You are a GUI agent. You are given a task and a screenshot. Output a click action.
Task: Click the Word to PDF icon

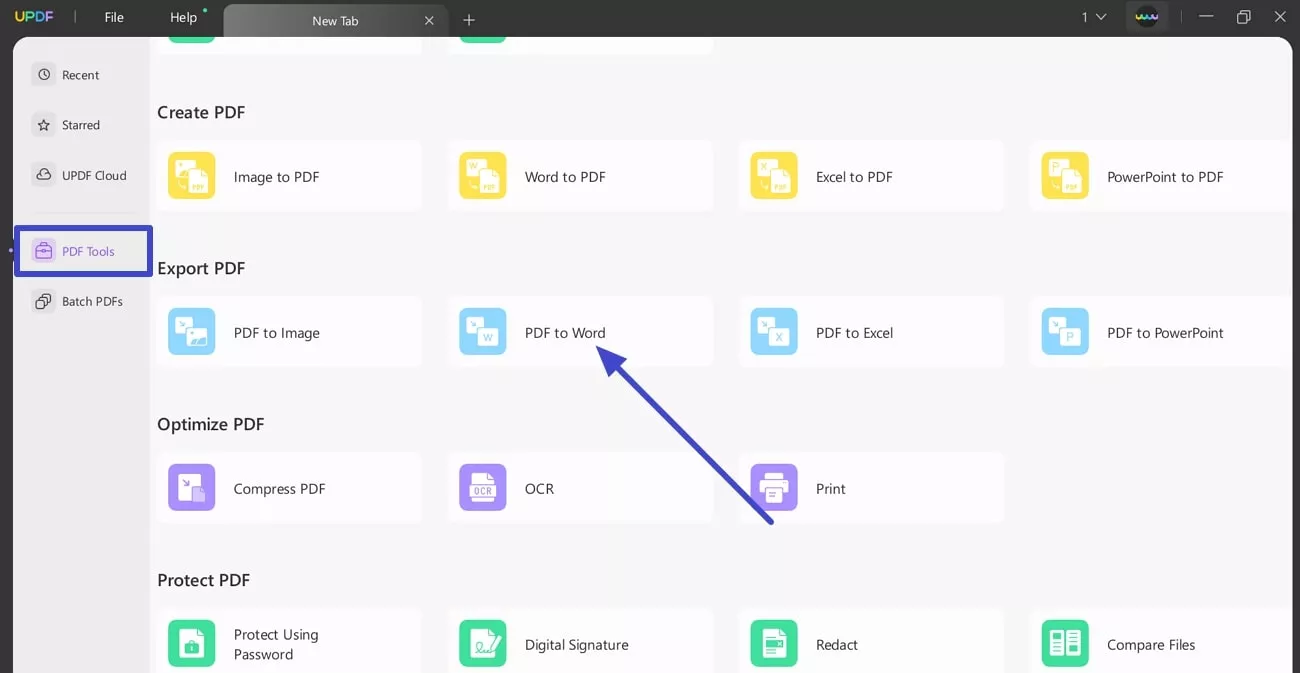pyautogui.click(x=482, y=176)
